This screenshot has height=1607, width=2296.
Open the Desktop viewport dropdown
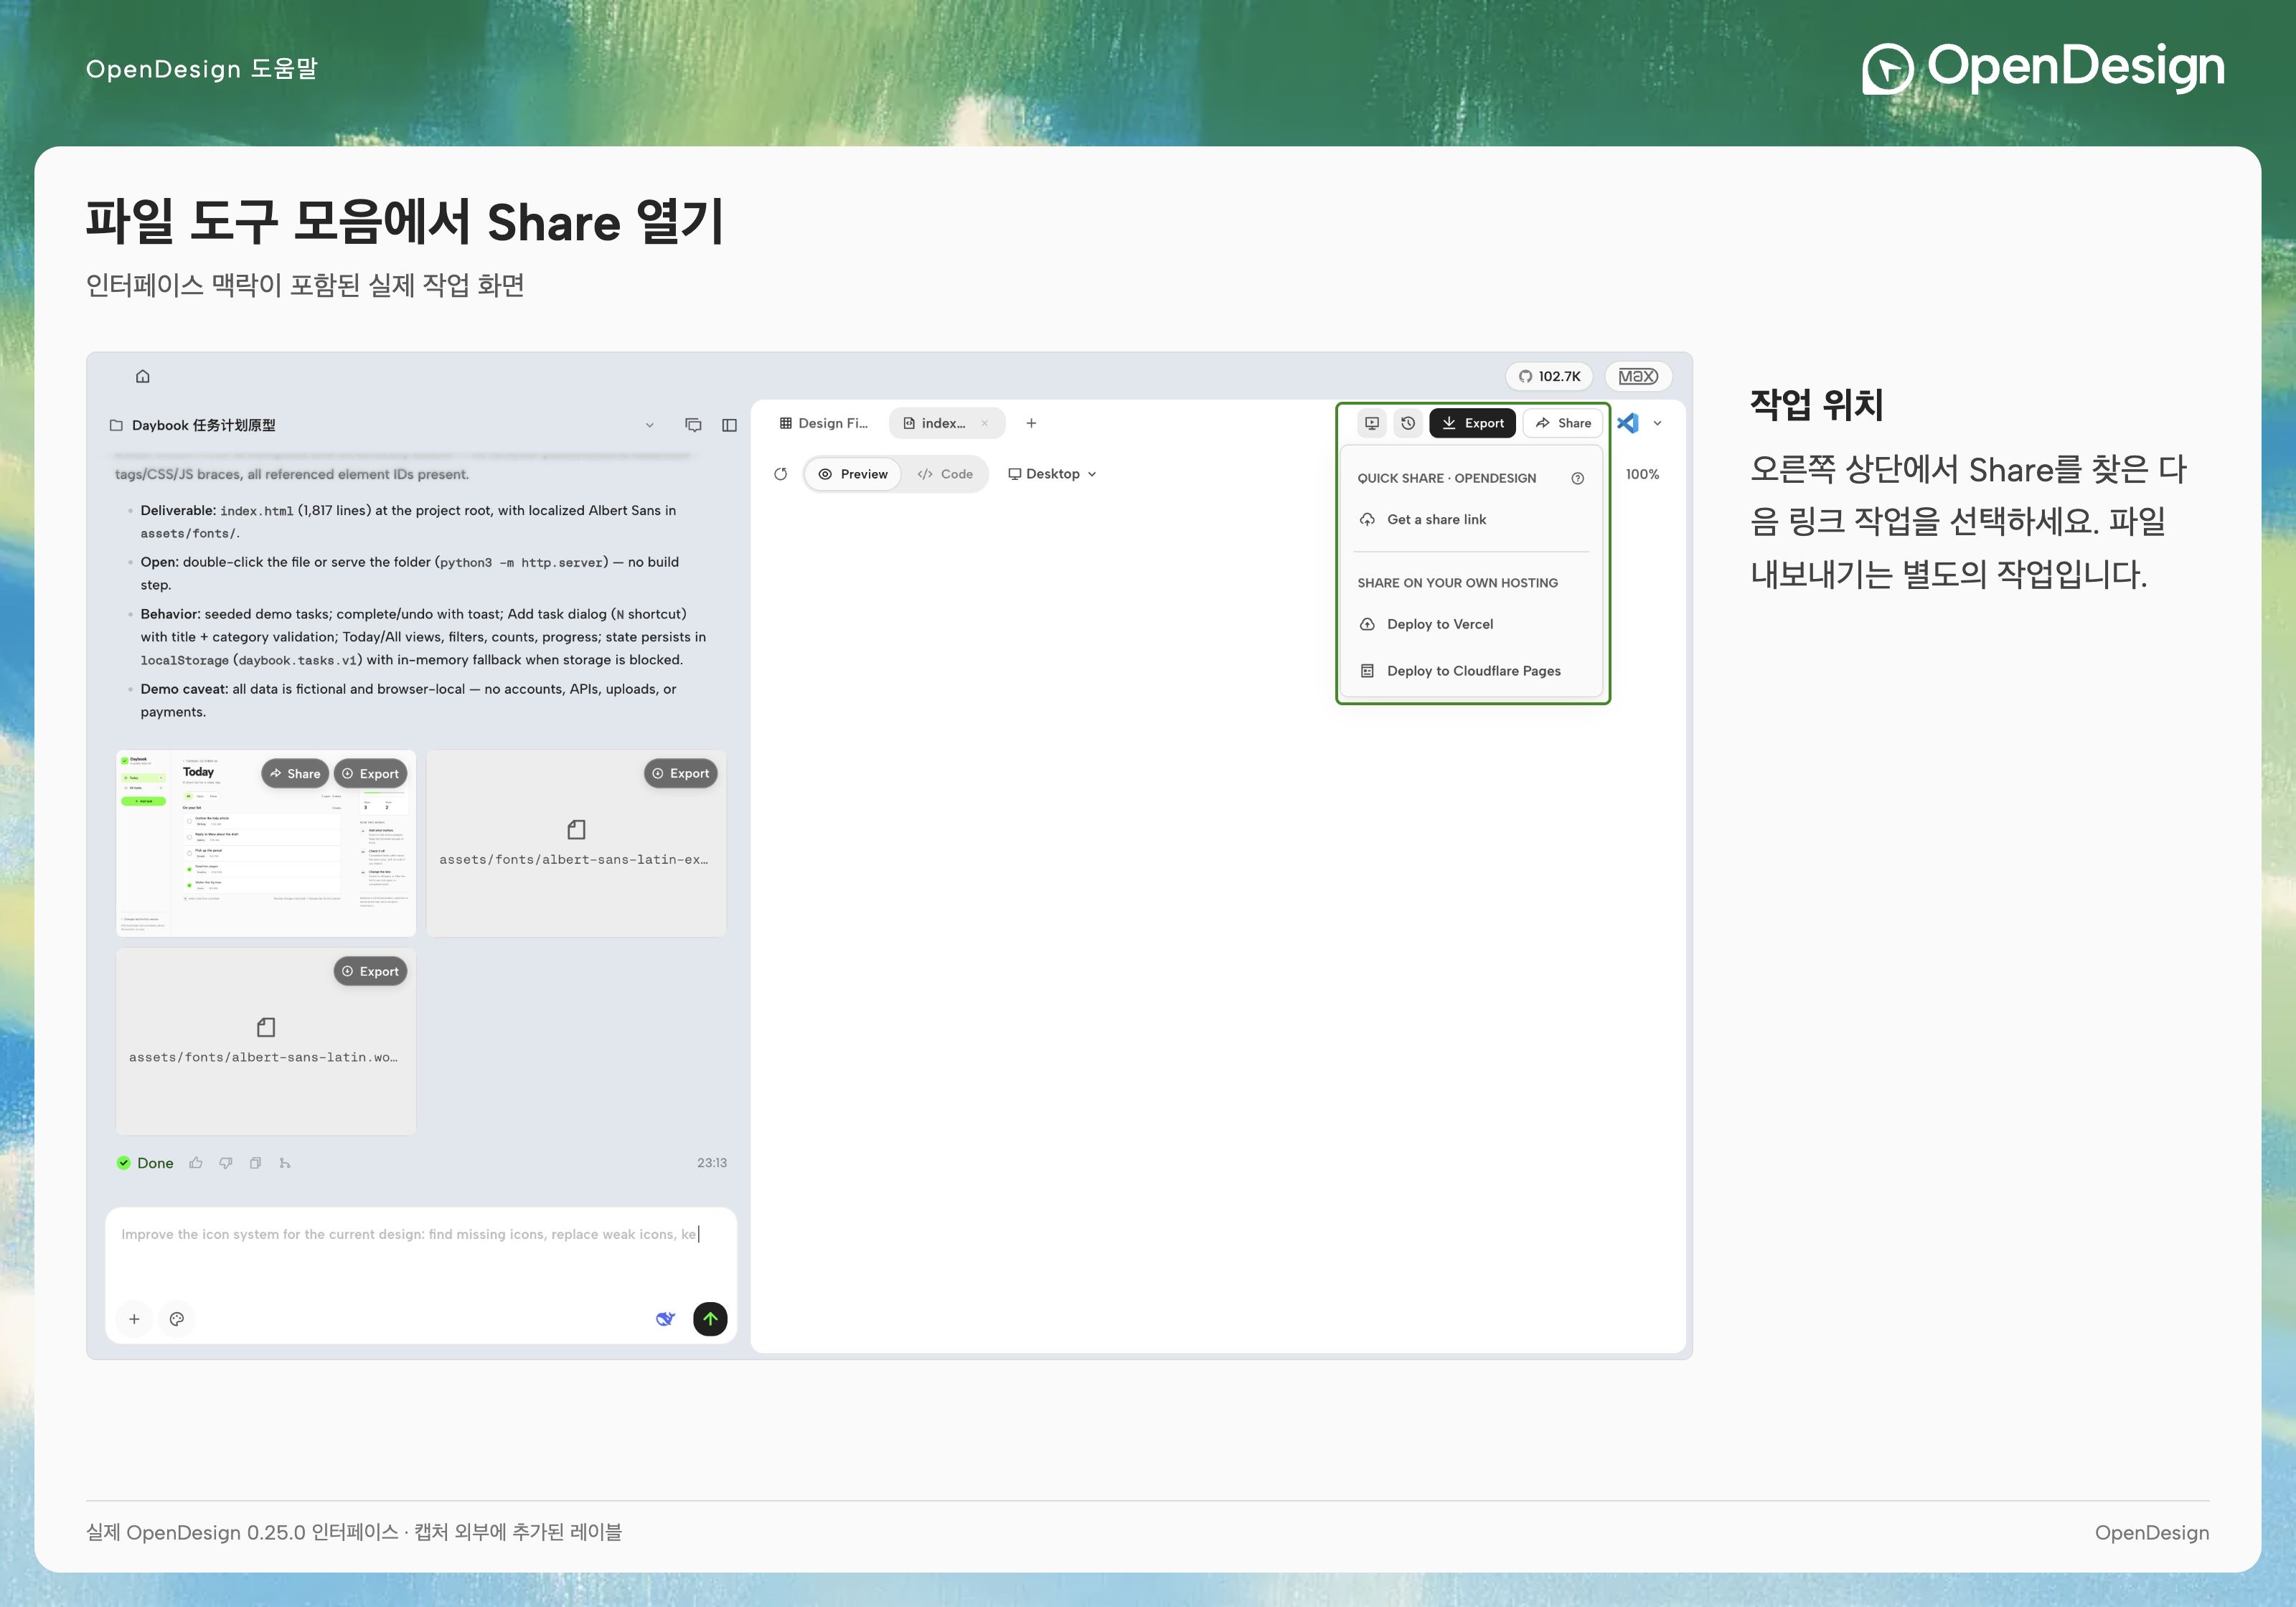click(1052, 474)
